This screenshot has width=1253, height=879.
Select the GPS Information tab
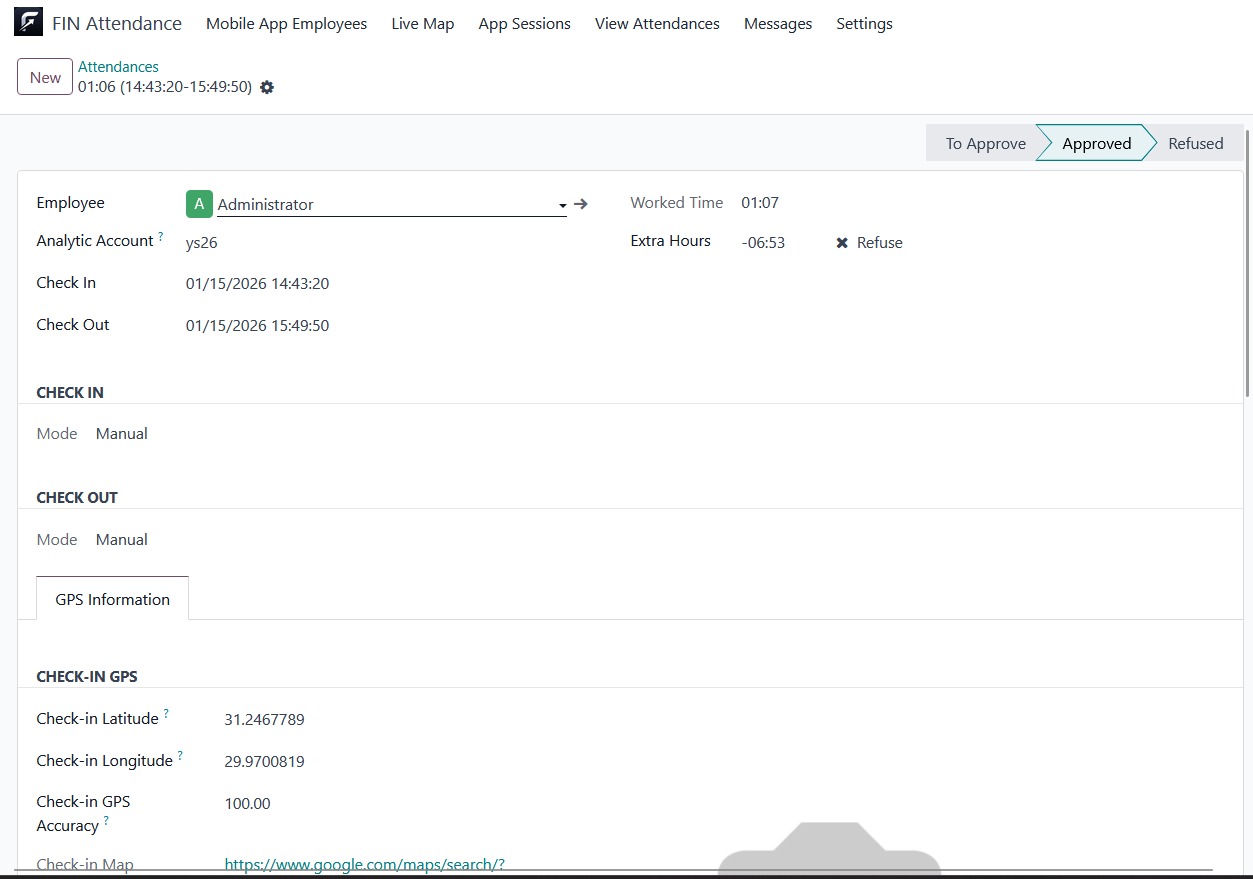tap(113, 600)
